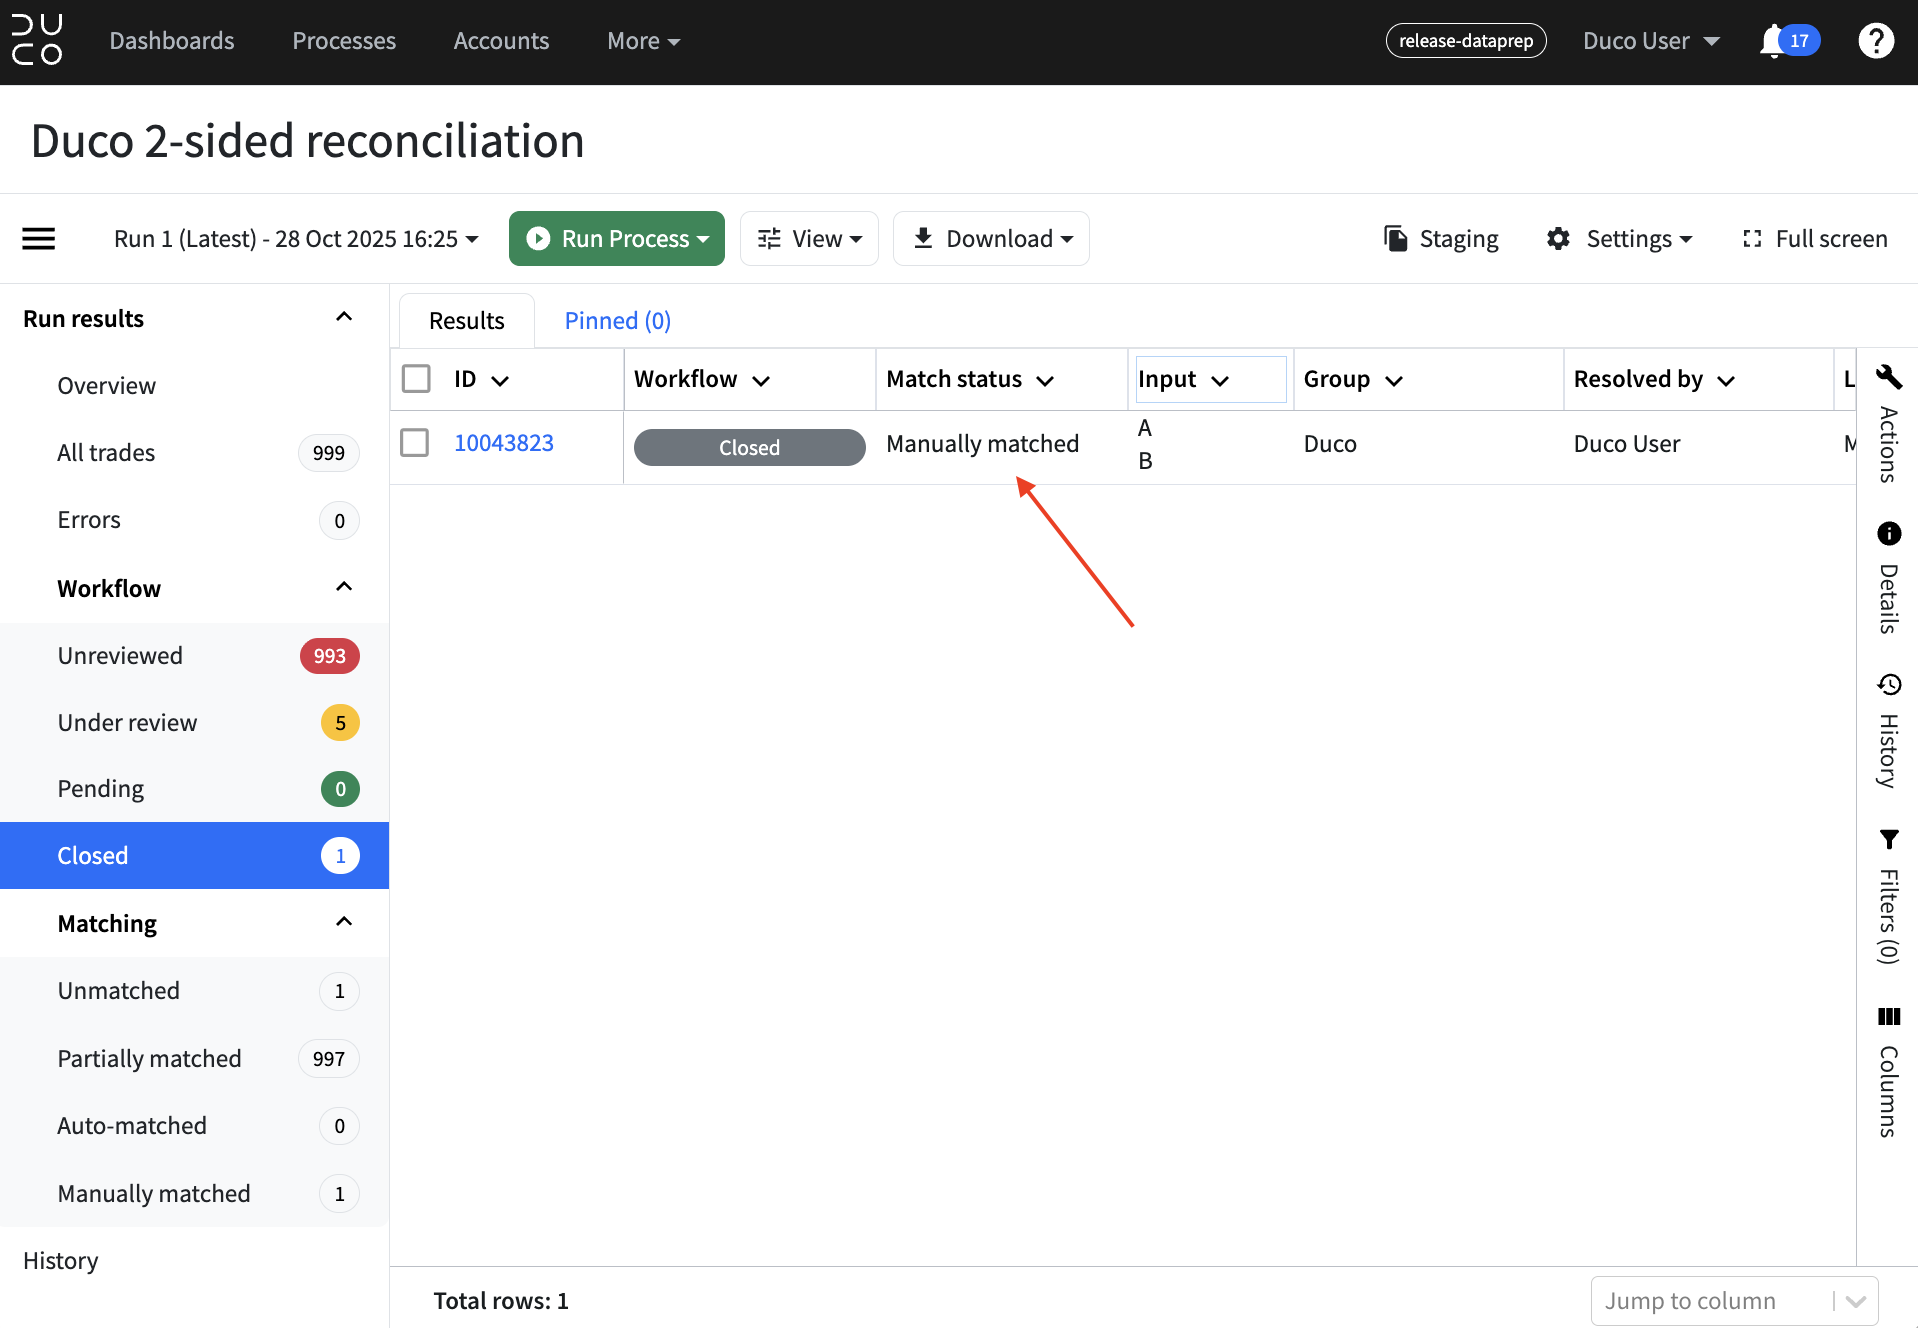Viewport: 1918px width, 1328px height.
Task: Open the Run 1 (Latest) run selector
Action: coord(296,239)
